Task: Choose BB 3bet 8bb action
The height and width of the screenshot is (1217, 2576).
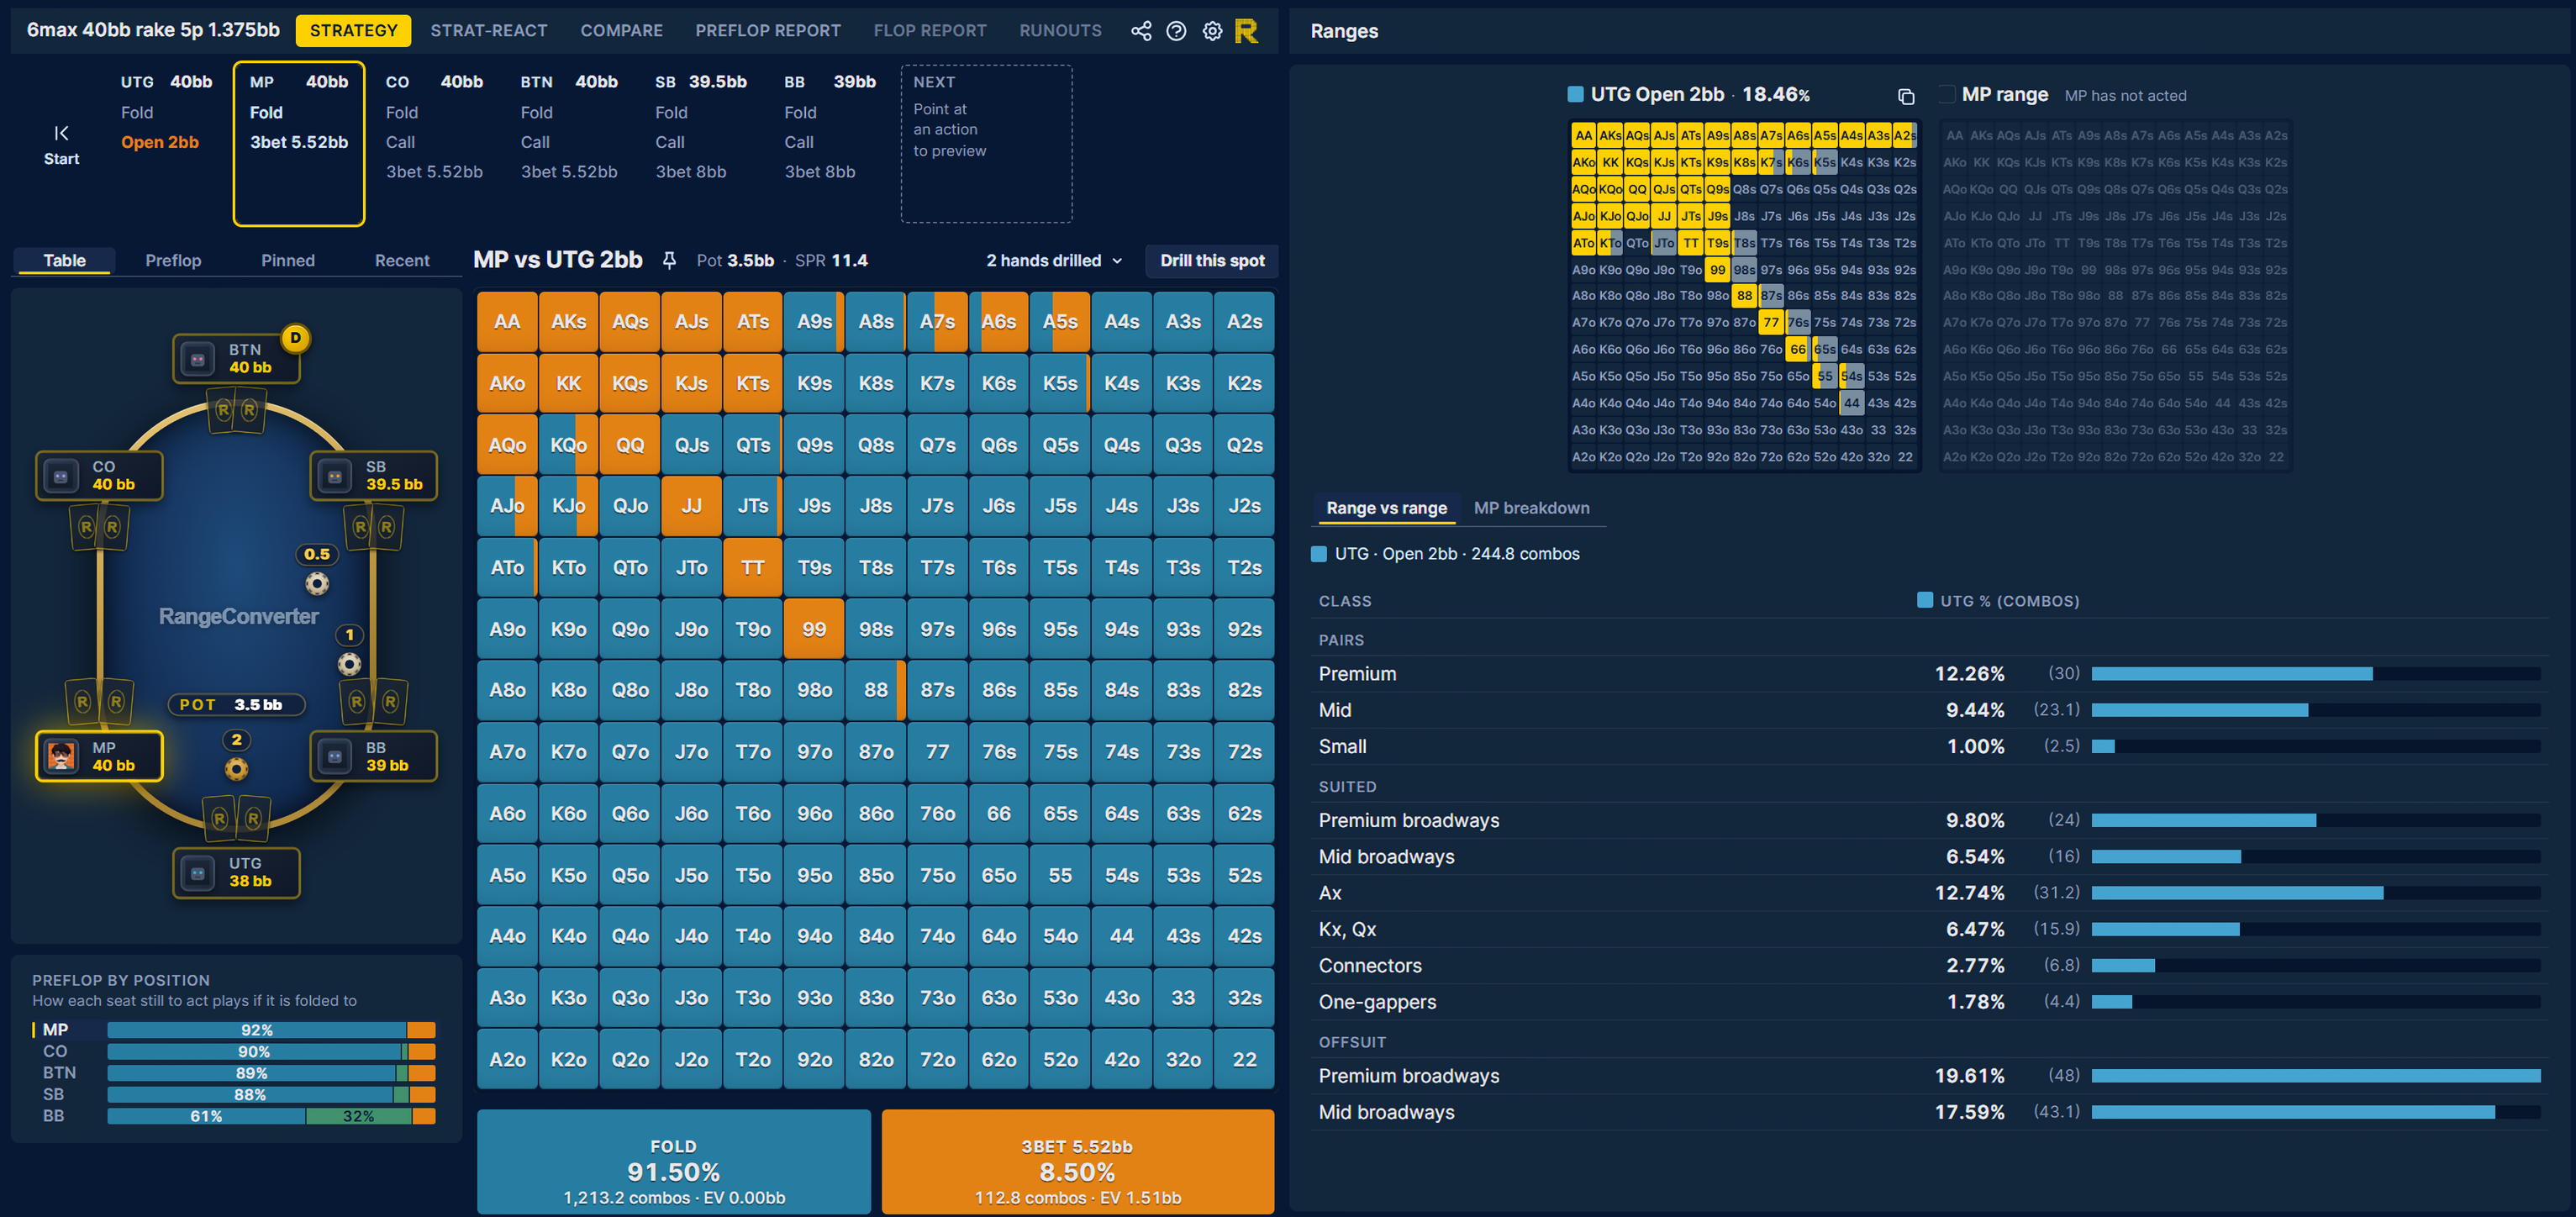Action: pyautogui.click(x=819, y=172)
